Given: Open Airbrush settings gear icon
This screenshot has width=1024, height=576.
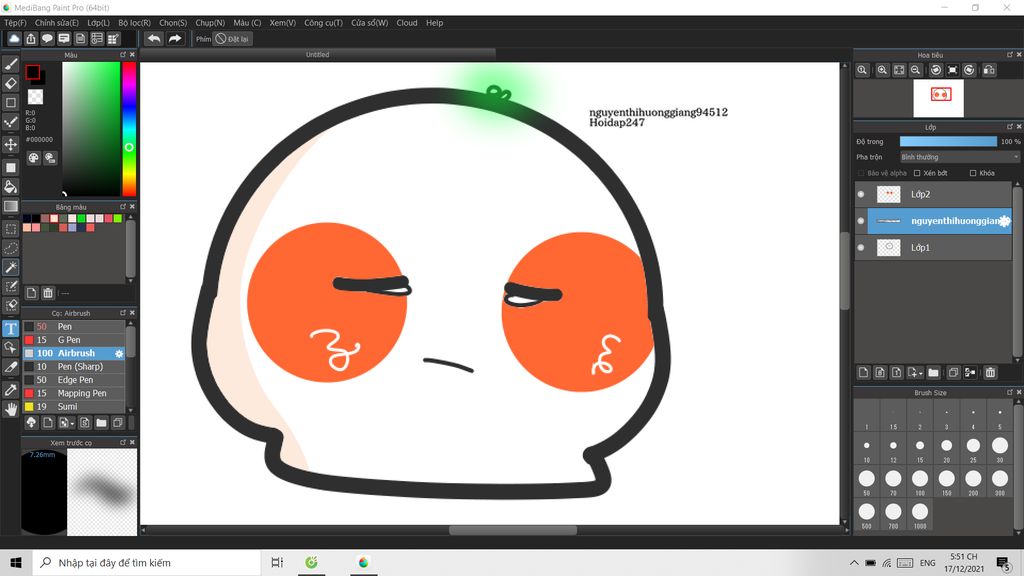Looking at the screenshot, I should (119, 353).
